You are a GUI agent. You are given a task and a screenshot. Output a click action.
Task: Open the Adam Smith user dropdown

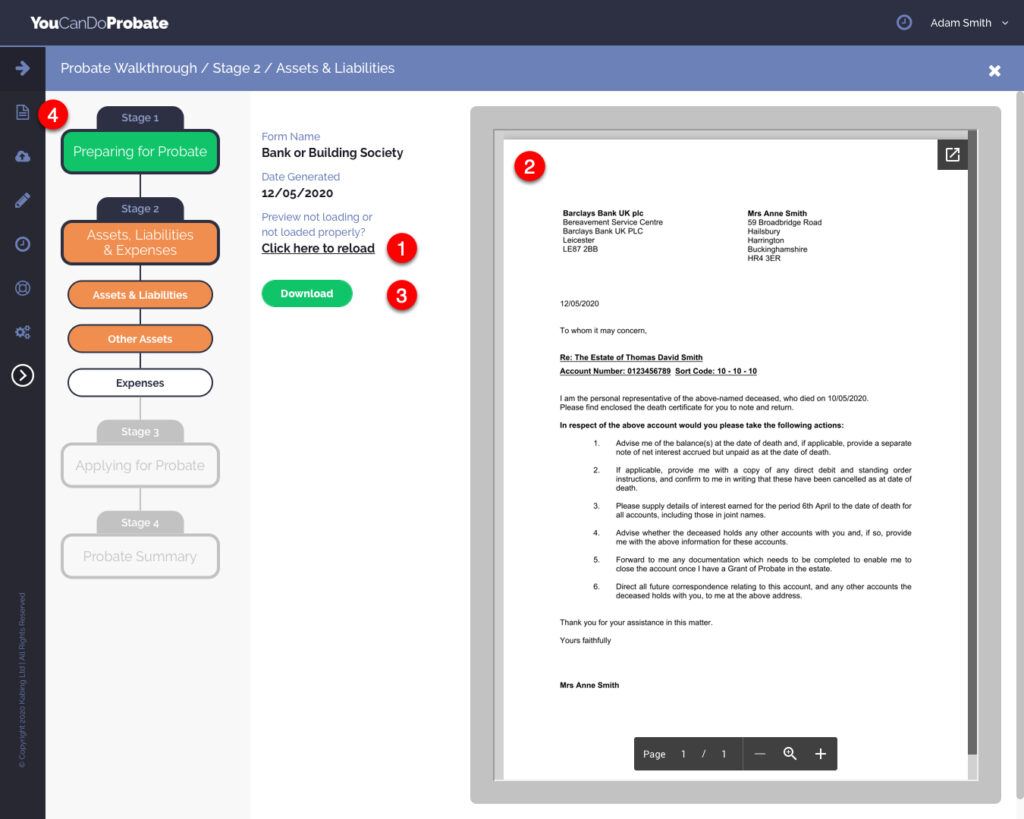click(x=969, y=23)
